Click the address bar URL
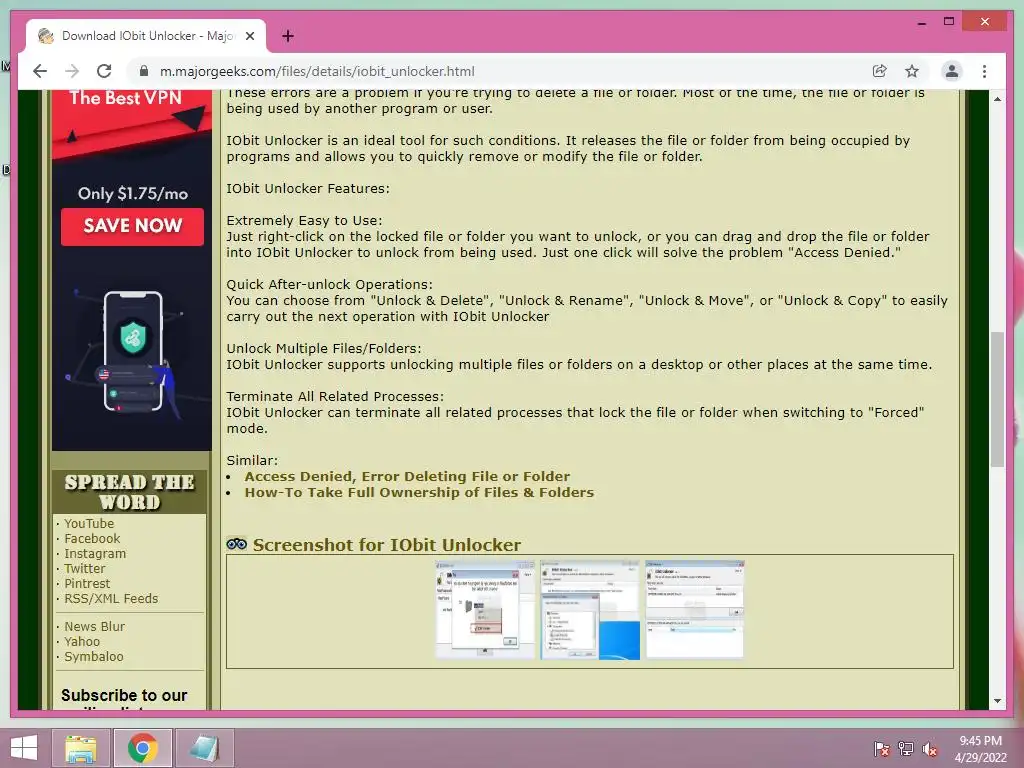 click(317, 71)
